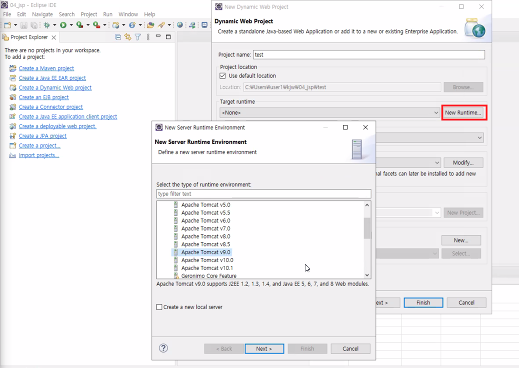Toggle Use default location checkbox
The image size is (519, 368).
pyautogui.click(x=223, y=76)
